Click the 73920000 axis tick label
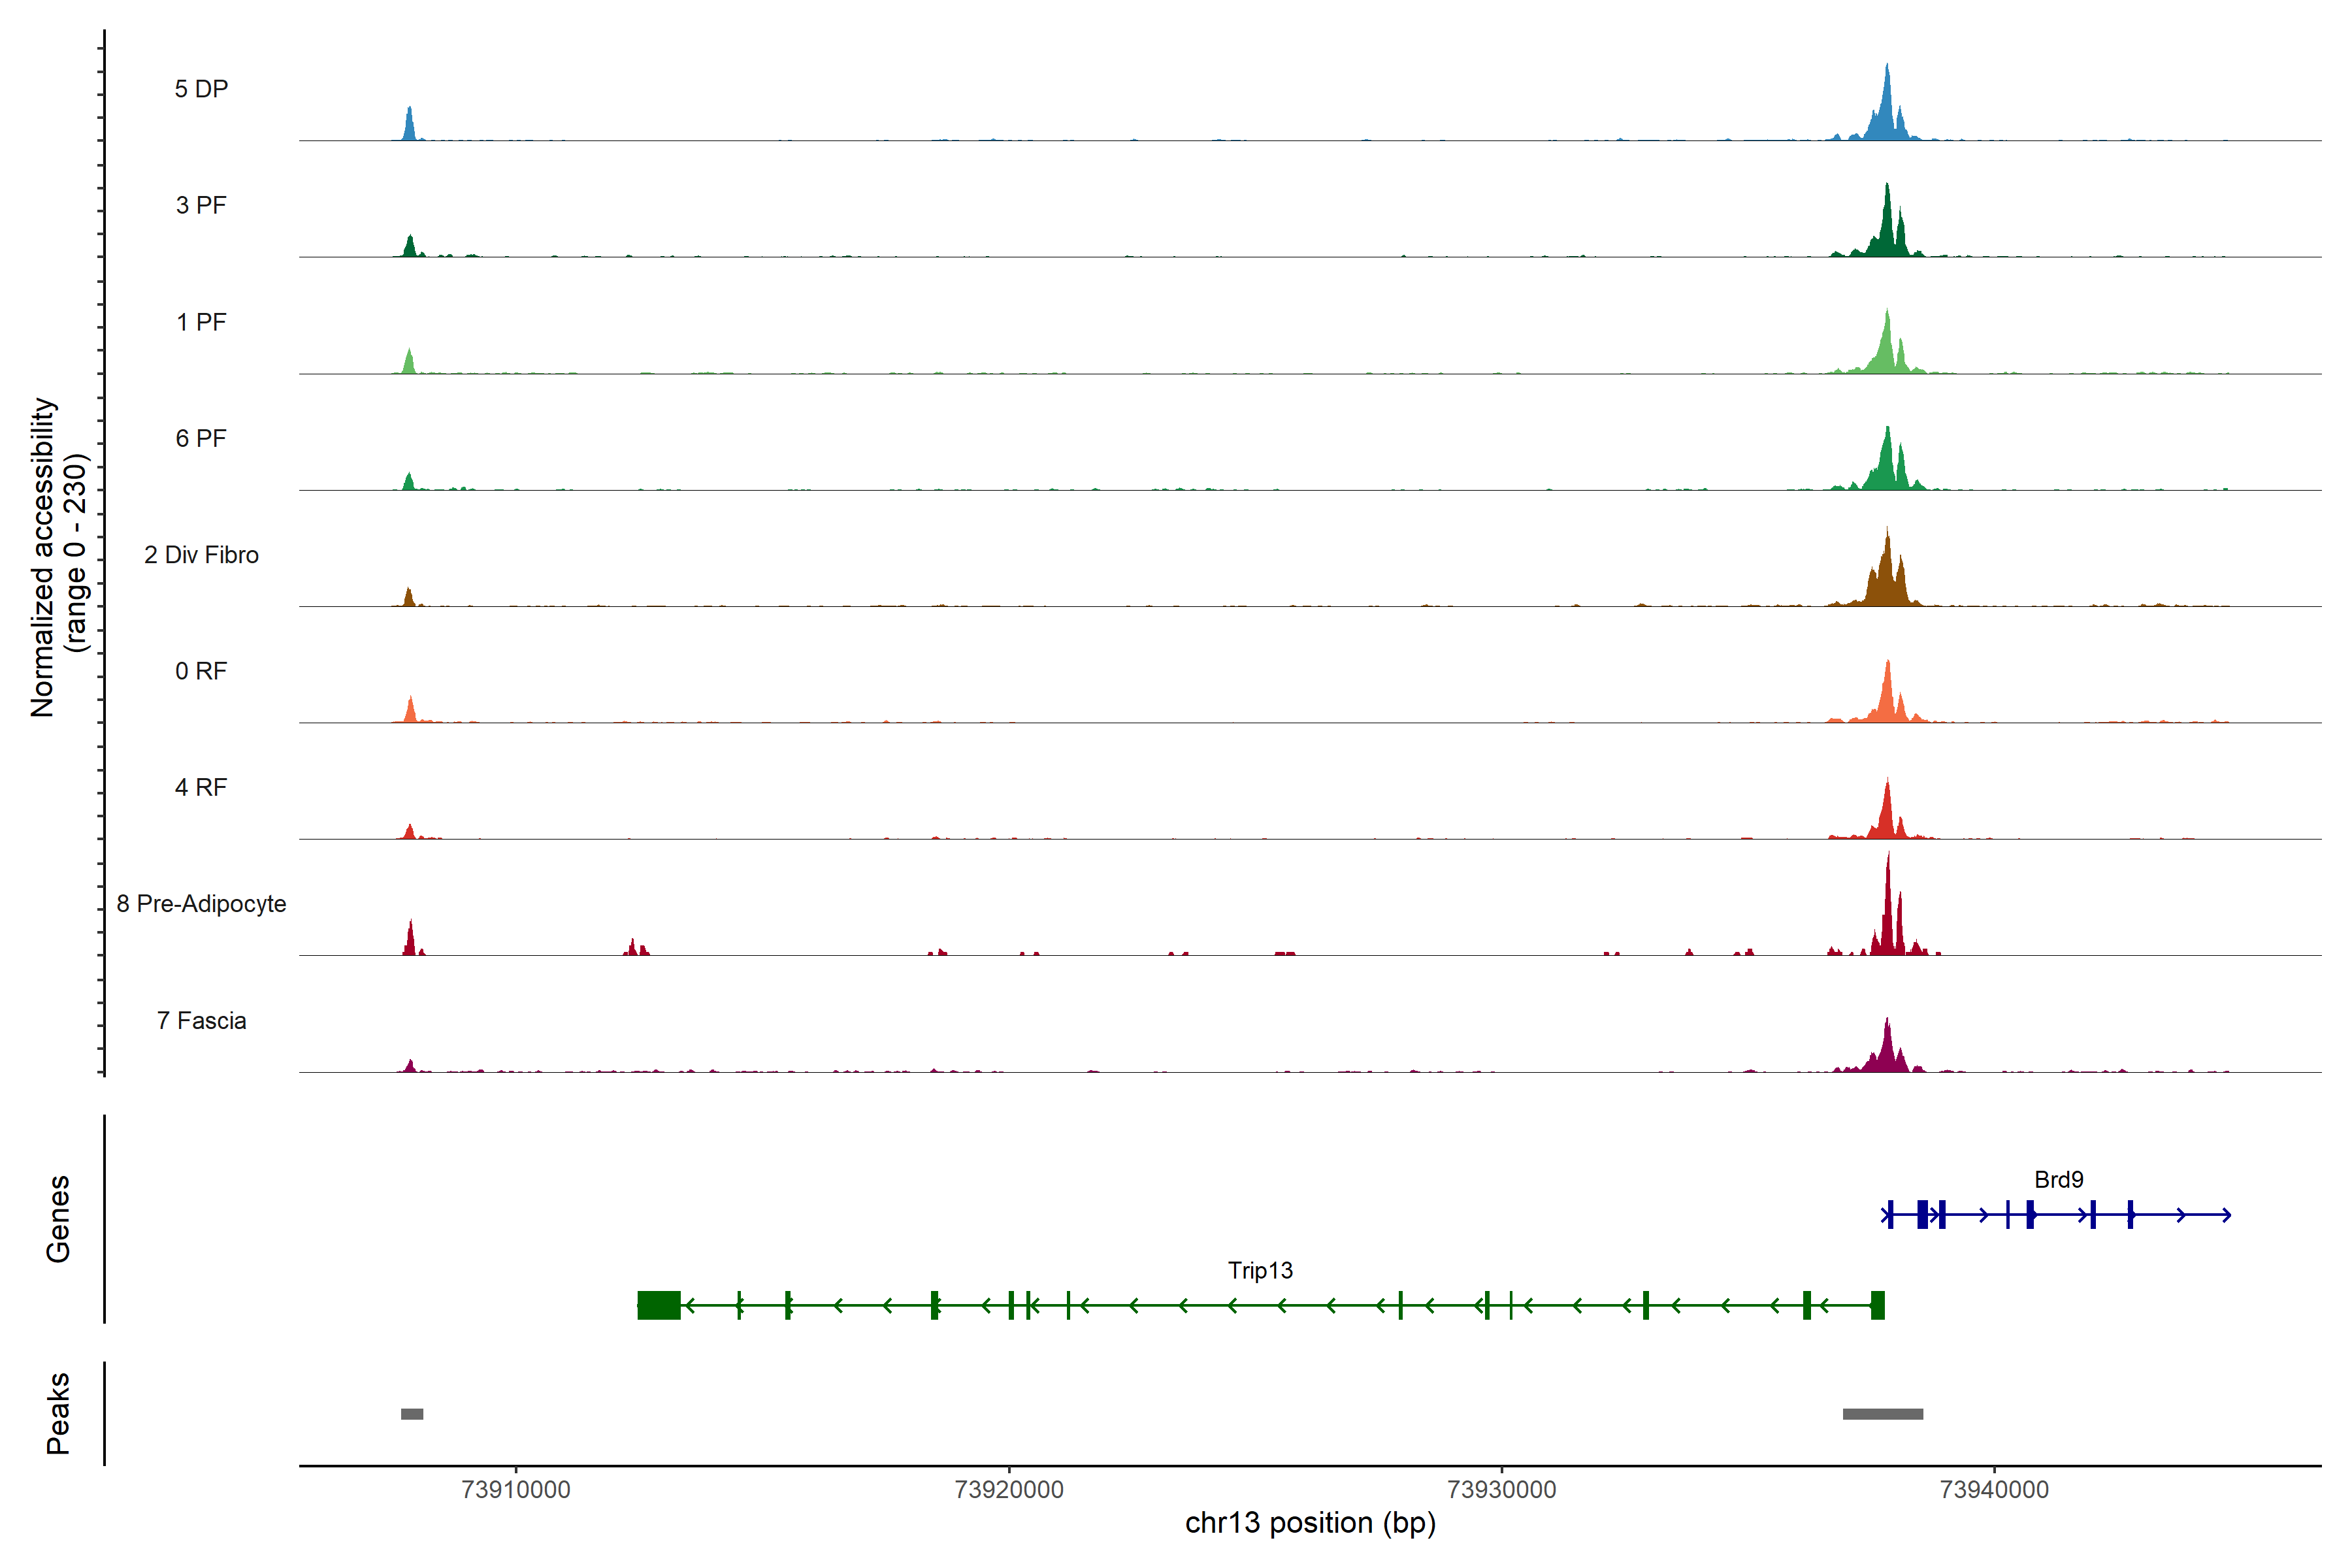Image resolution: width=2352 pixels, height=1568 pixels. pos(1009,1490)
